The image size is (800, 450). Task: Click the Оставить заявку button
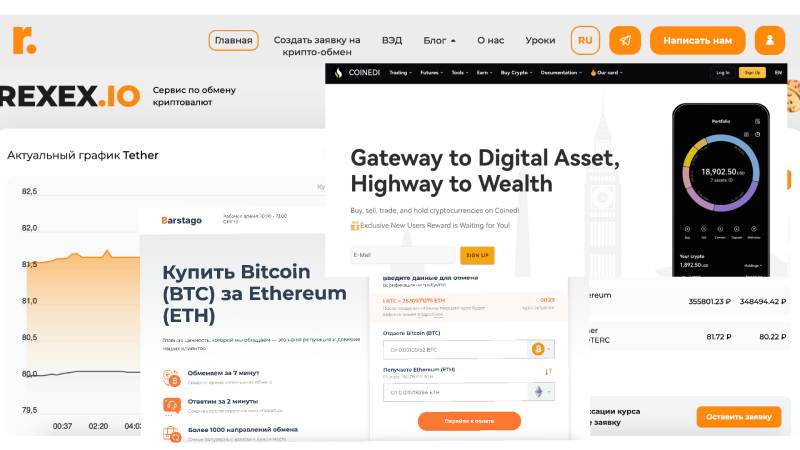coord(739,417)
